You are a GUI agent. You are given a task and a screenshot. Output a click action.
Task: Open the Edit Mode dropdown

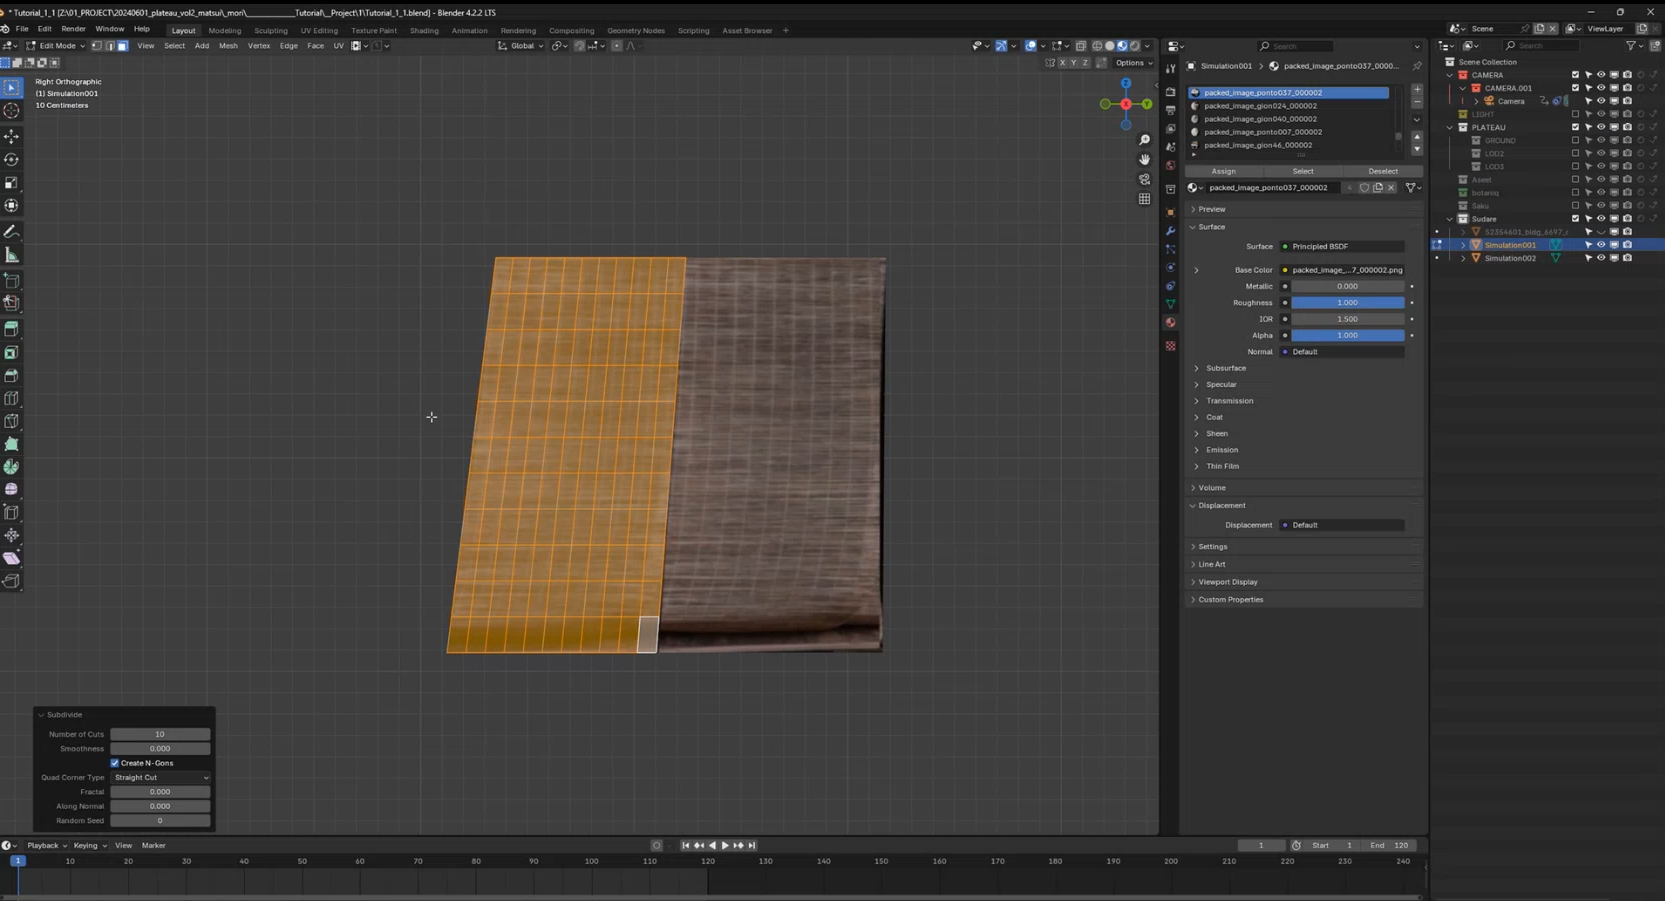(x=55, y=46)
